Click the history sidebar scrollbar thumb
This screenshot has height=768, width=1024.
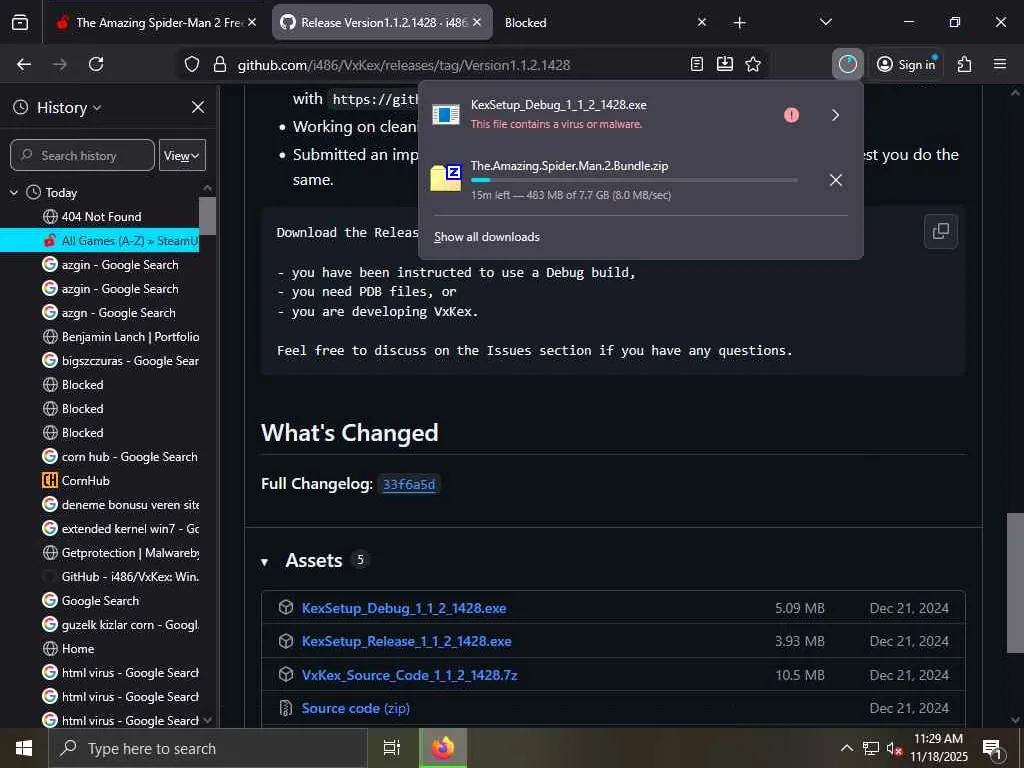tap(208, 216)
